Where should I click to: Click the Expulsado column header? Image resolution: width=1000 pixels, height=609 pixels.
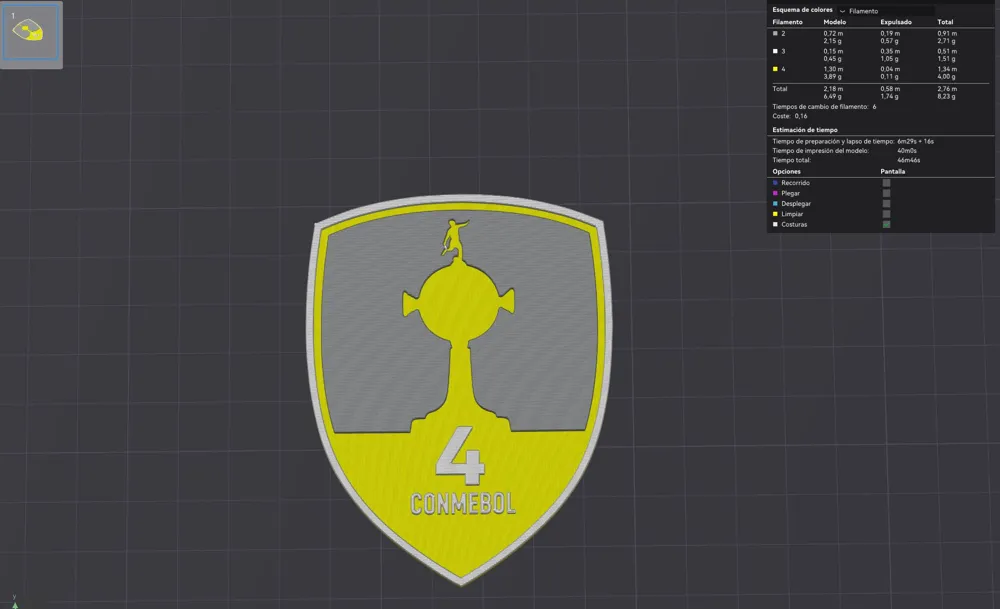coord(896,22)
